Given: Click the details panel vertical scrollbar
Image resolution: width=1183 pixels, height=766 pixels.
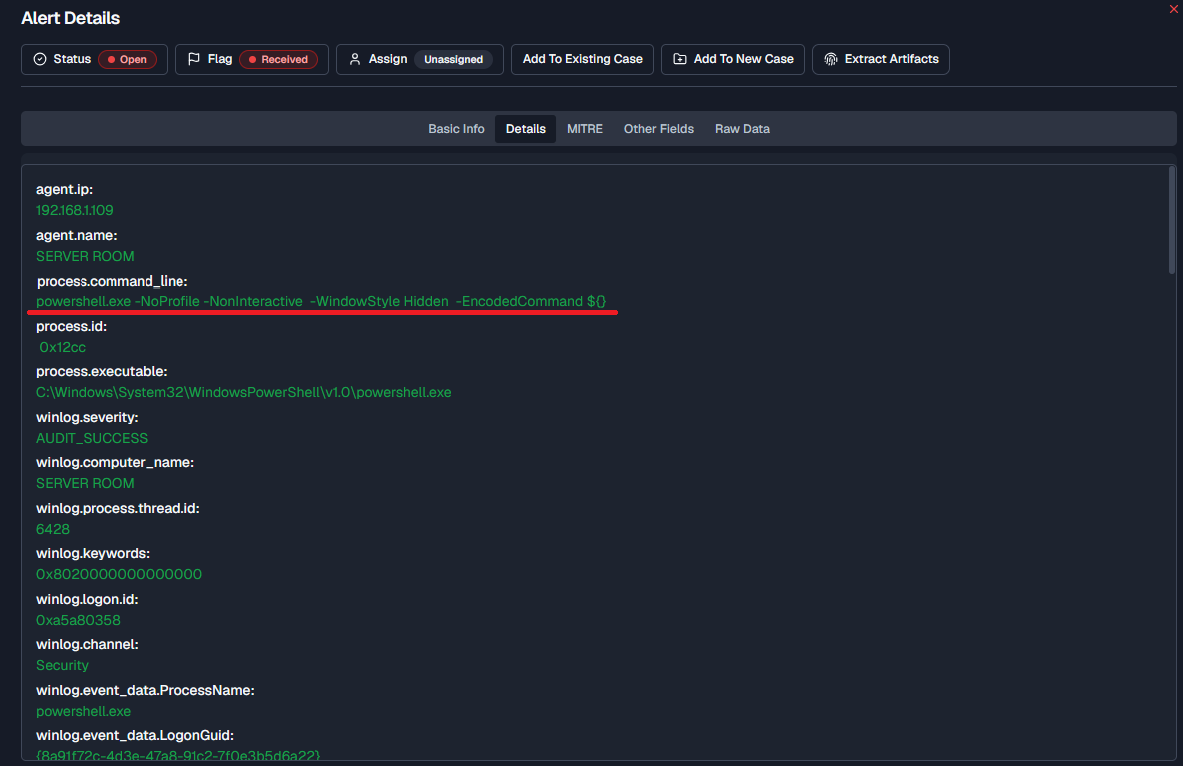Looking at the screenshot, I should click(x=1172, y=220).
